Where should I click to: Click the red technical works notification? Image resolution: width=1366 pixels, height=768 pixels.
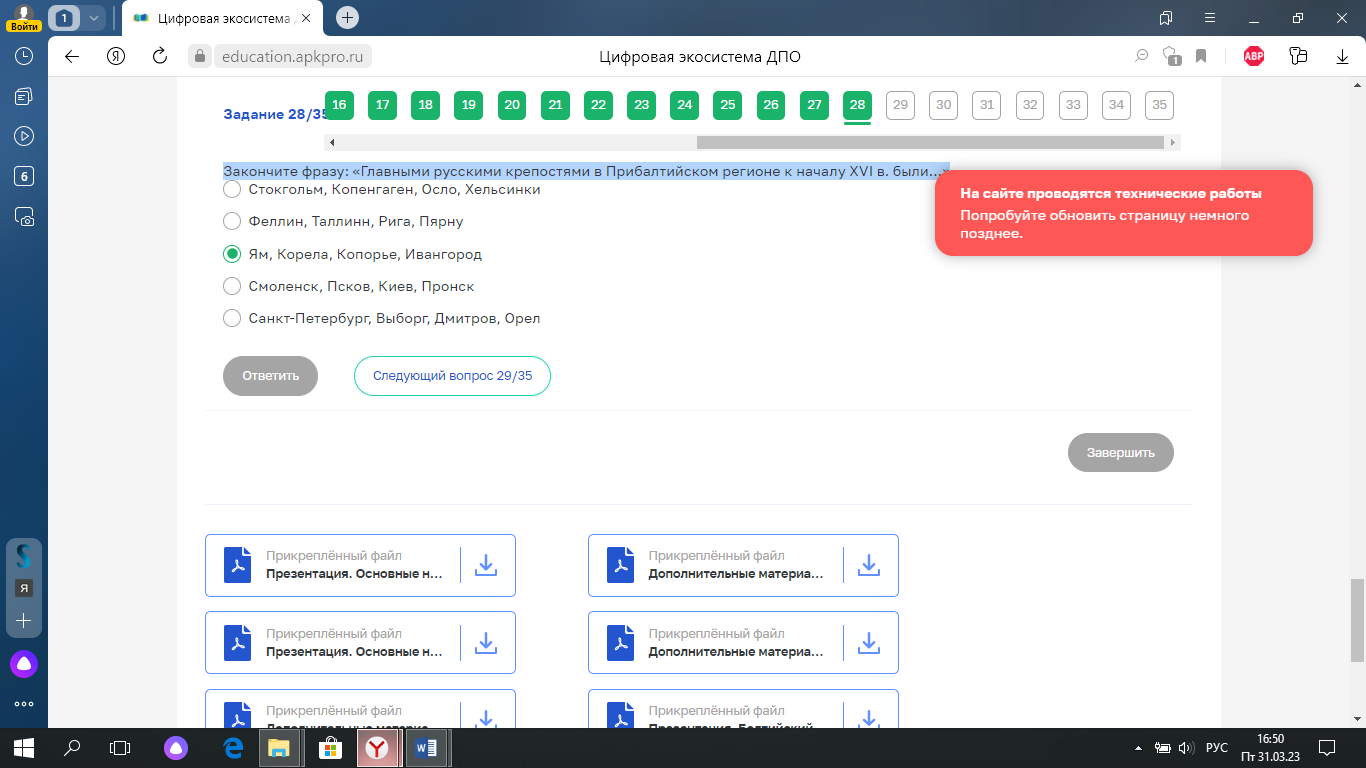(1123, 213)
